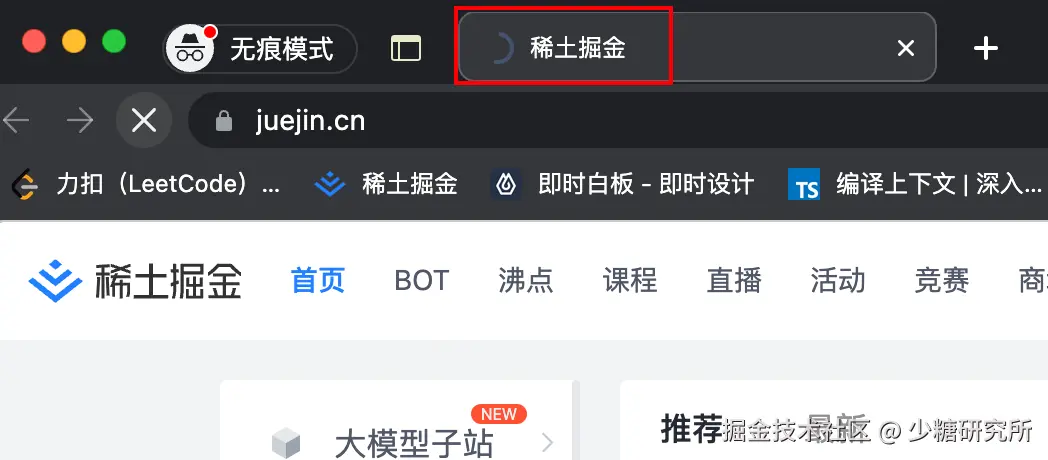This screenshot has width=1048, height=460.
Task: Open the 课程 navigation item
Action: coord(630,281)
